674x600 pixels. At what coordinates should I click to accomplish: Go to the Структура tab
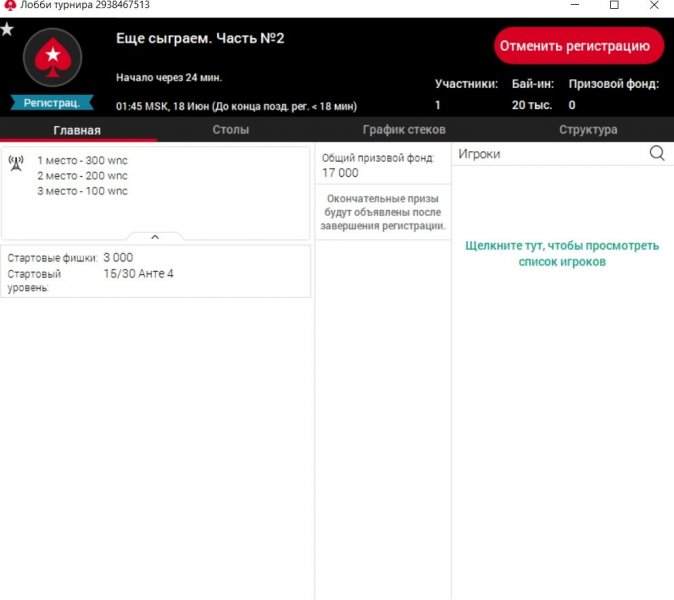[588, 130]
